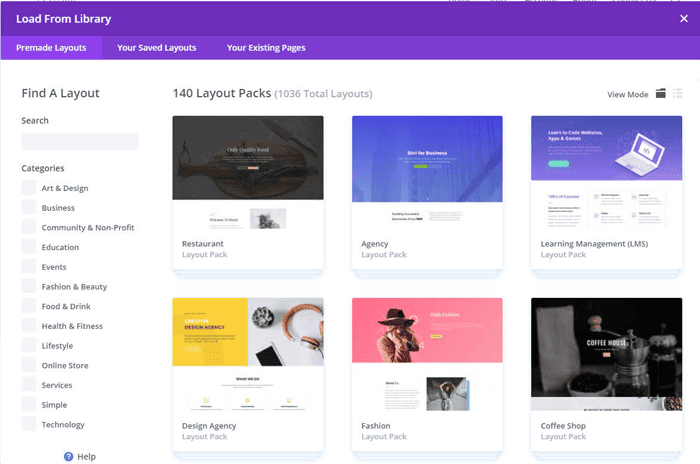This screenshot has height=464, width=700.
Task: Open the Agency layout pack thumbnail
Action: [427, 174]
